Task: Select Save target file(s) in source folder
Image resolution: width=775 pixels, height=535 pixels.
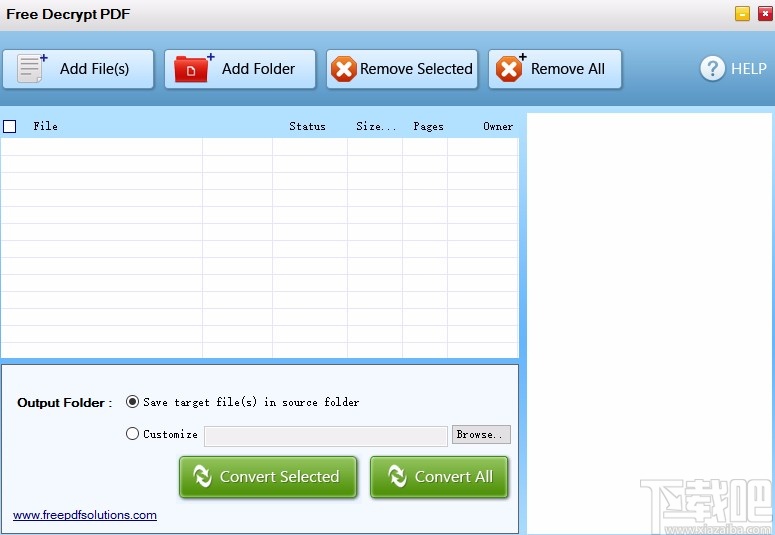Action: 132,401
